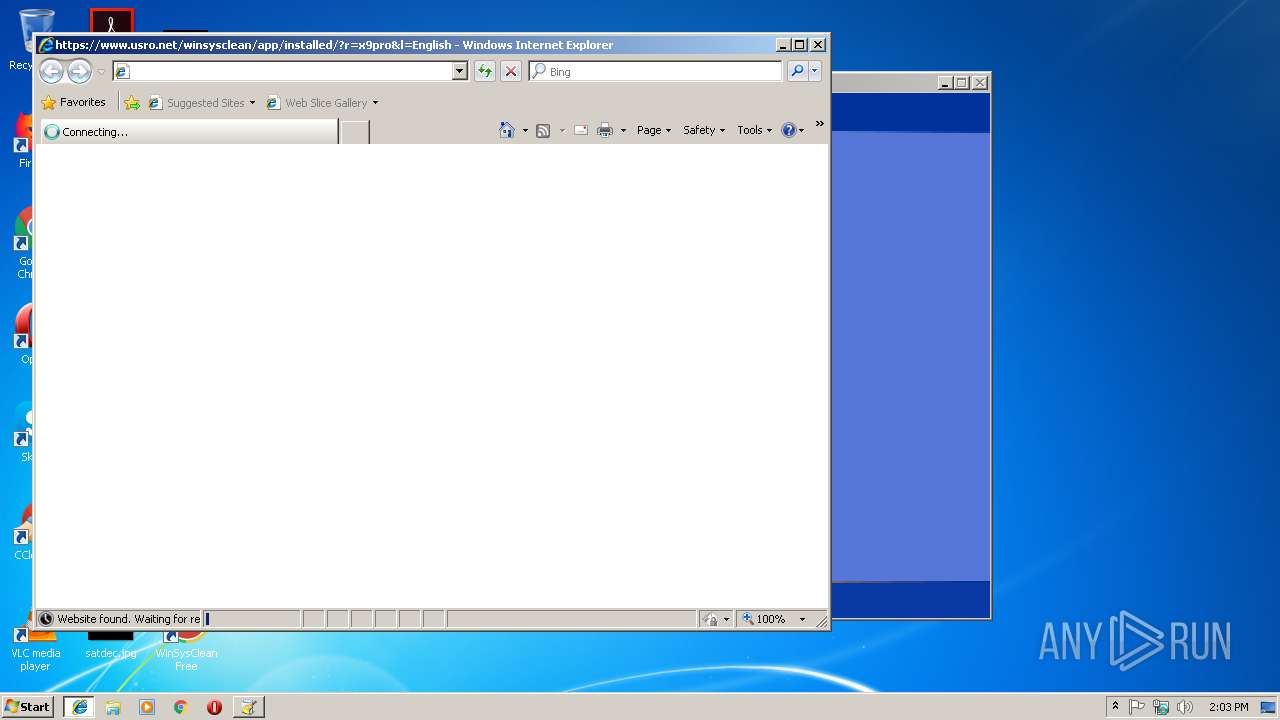Click the WinSysClean taskbar icon
The height and width of the screenshot is (720, 1280).
click(248, 707)
